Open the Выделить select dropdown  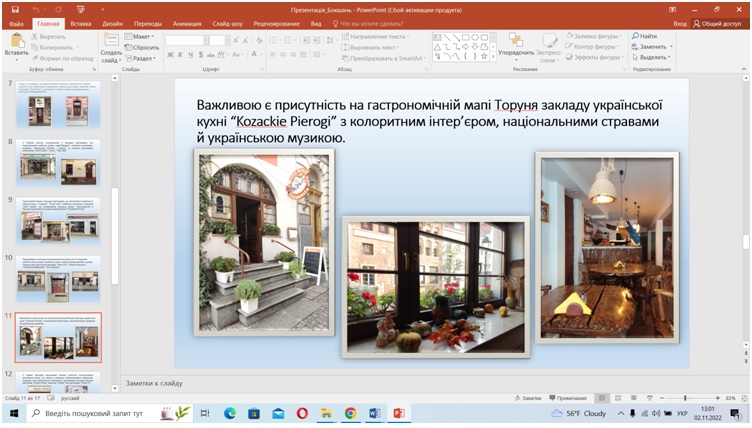tap(652, 57)
